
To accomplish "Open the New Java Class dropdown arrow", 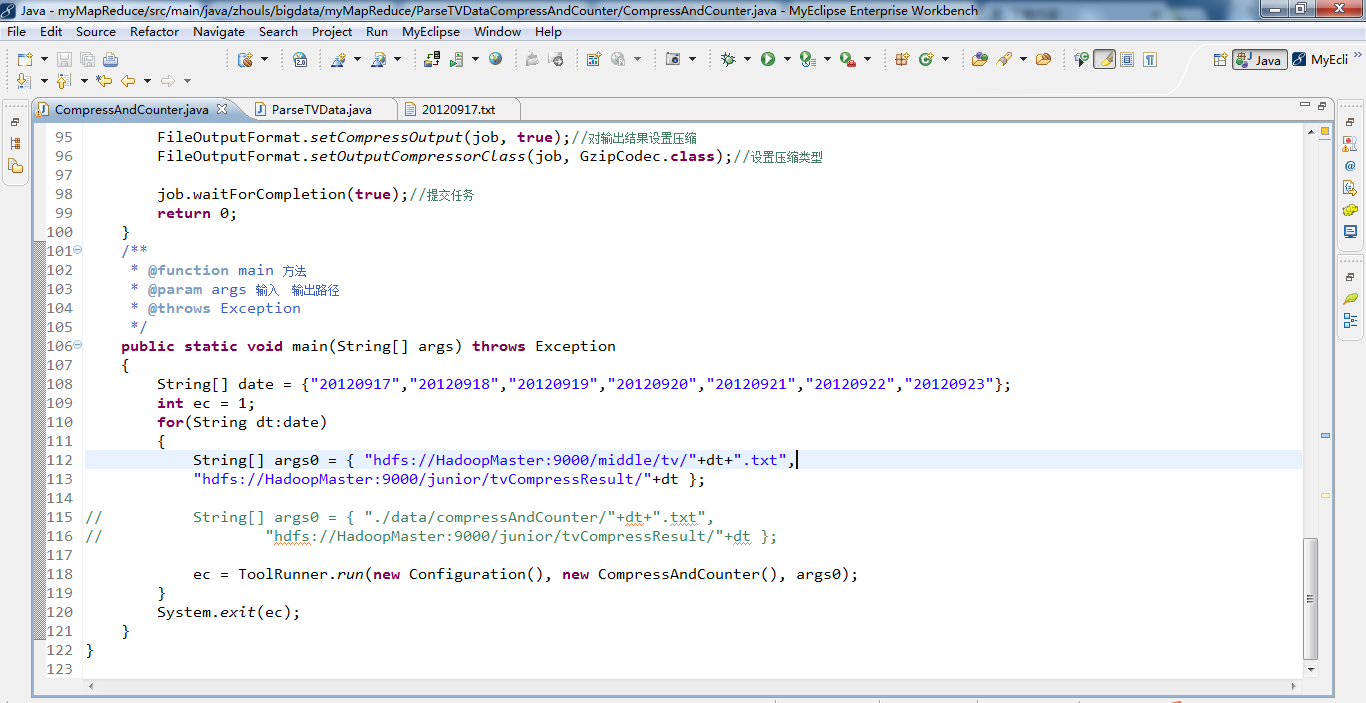I will [945, 60].
